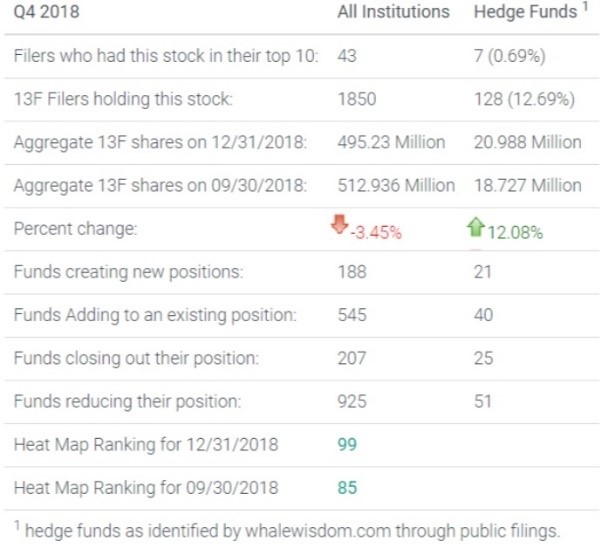This screenshot has height=548, width=602.
Task: Select the 512.936 Million shares value
Action: 397,185
